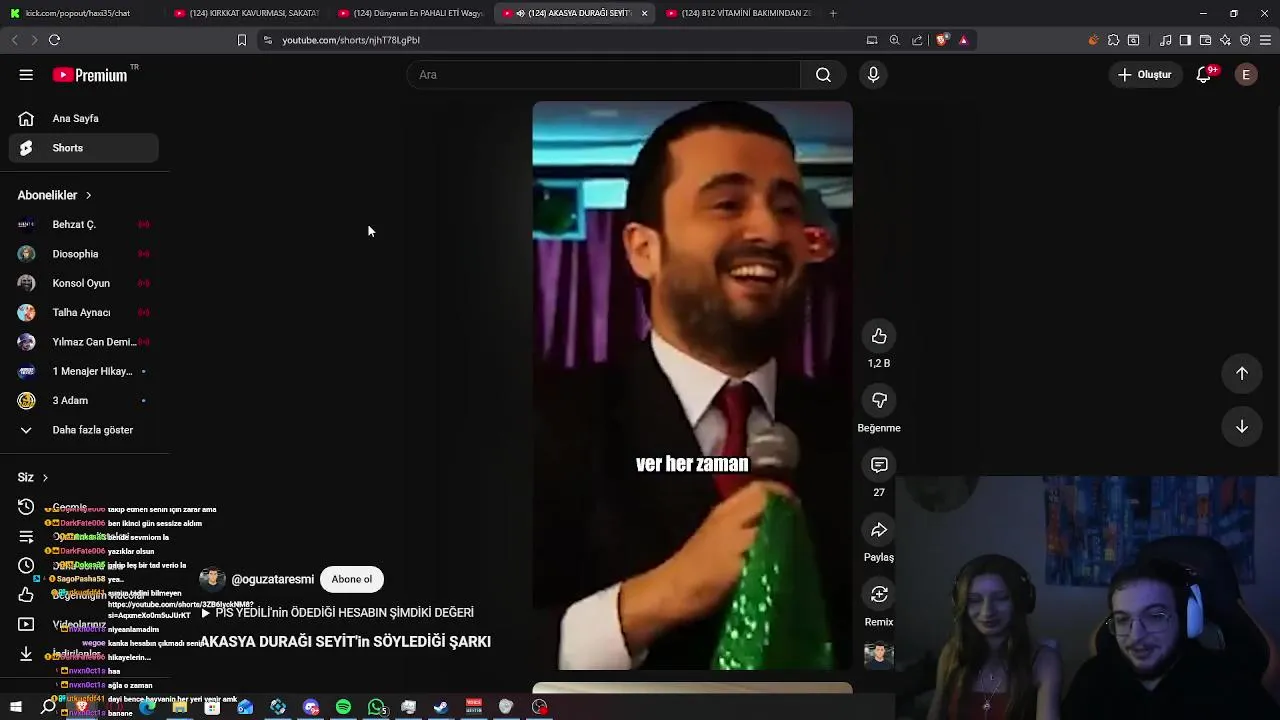Open Brave wallet icon in toolbar
The height and width of the screenshot is (720, 1280).
1205,40
